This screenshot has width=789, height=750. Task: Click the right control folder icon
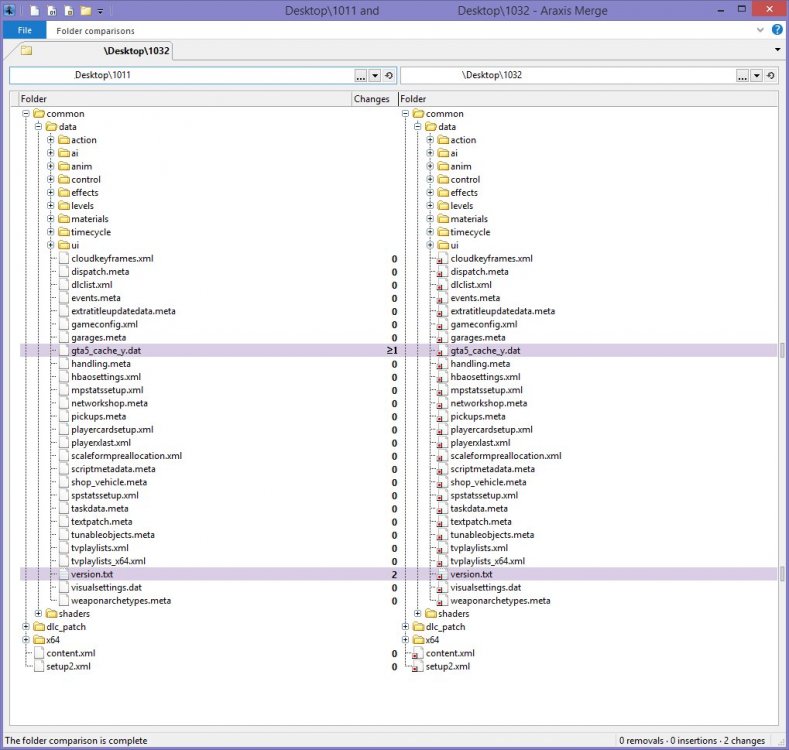443,180
